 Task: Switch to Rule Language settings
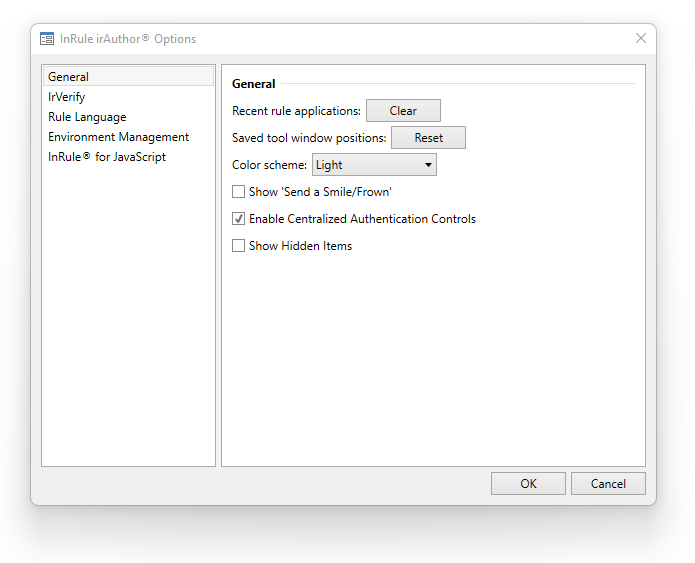87,117
